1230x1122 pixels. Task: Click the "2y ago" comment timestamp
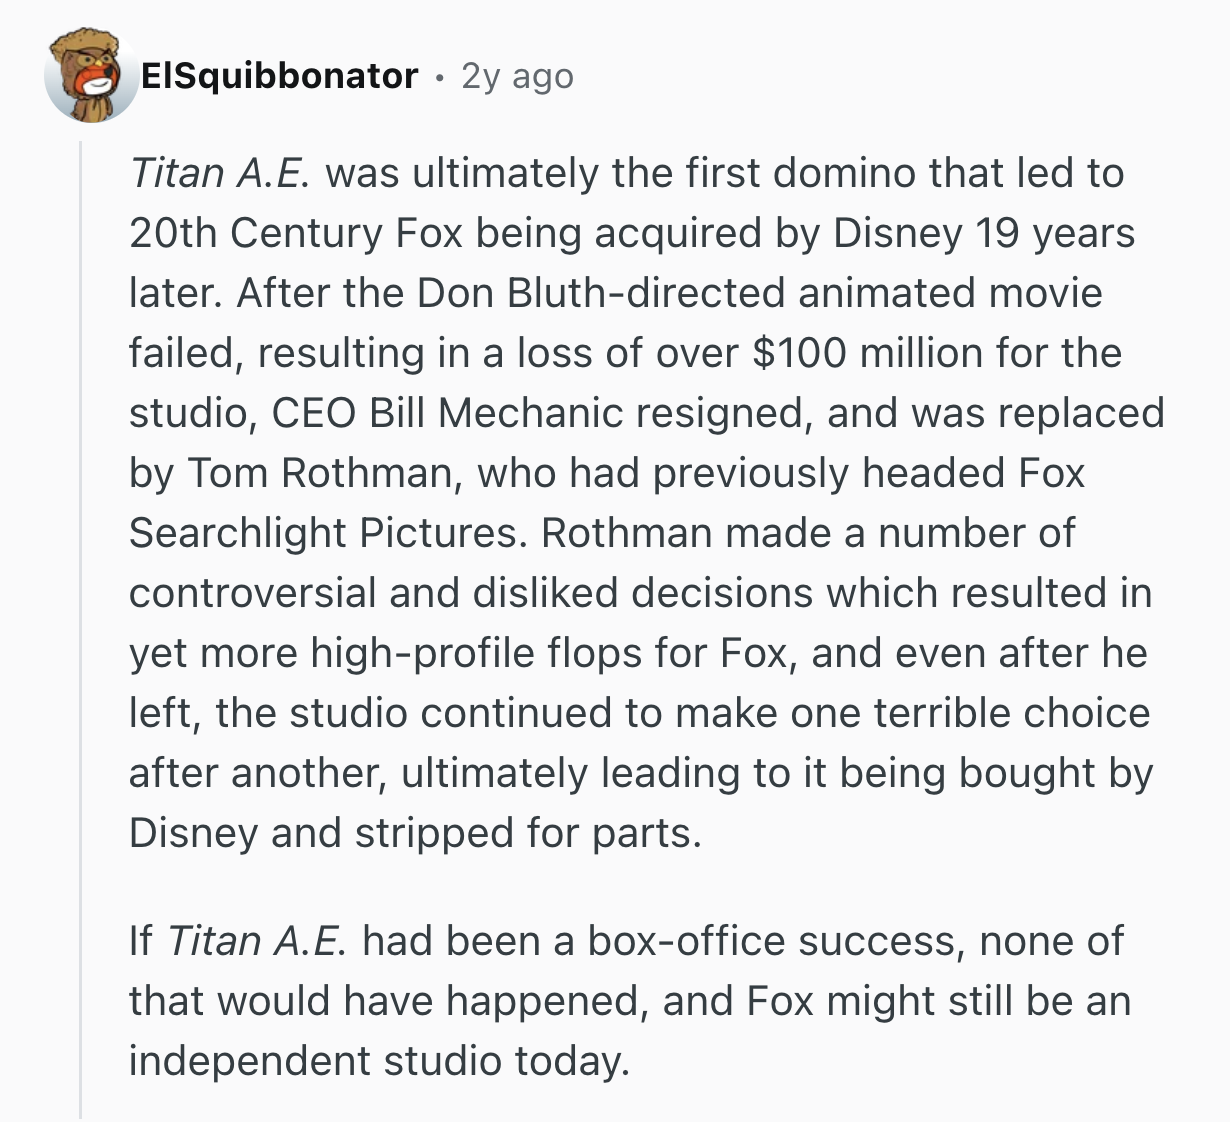pyautogui.click(x=517, y=76)
